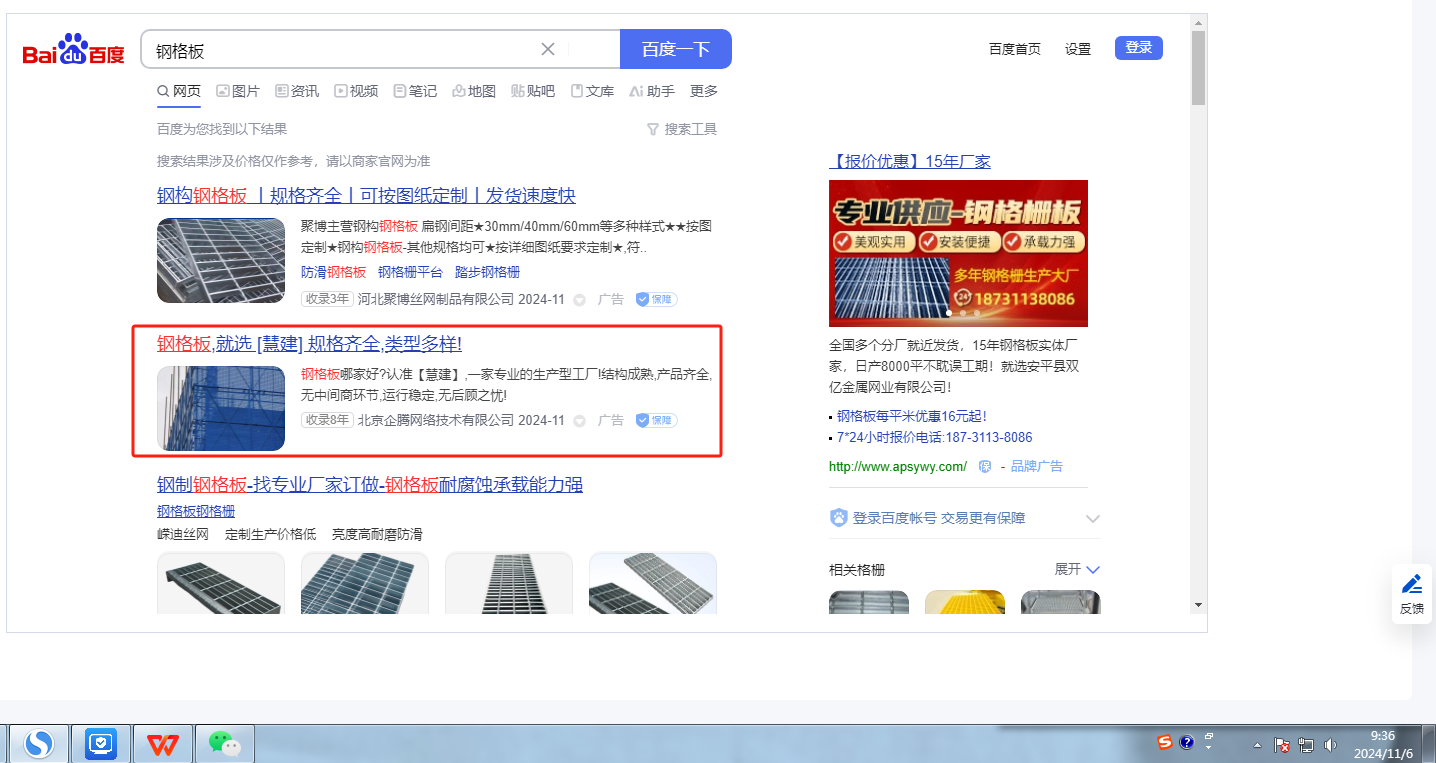Go to the 文库 tab
Screen dimensions: 1436x763
pos(592,91)
